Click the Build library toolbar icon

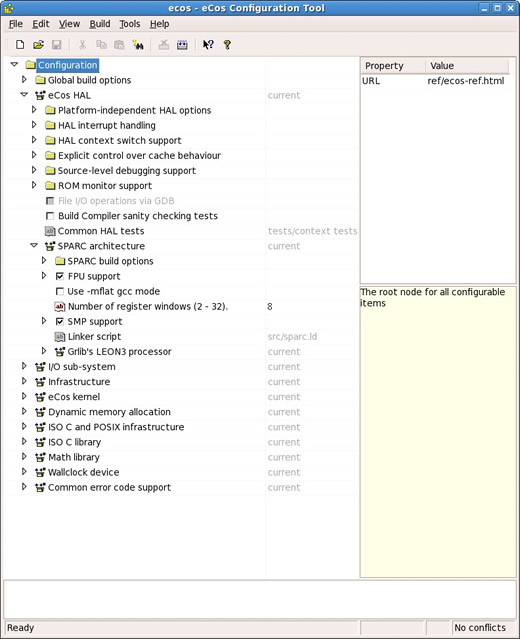[182, 44]
